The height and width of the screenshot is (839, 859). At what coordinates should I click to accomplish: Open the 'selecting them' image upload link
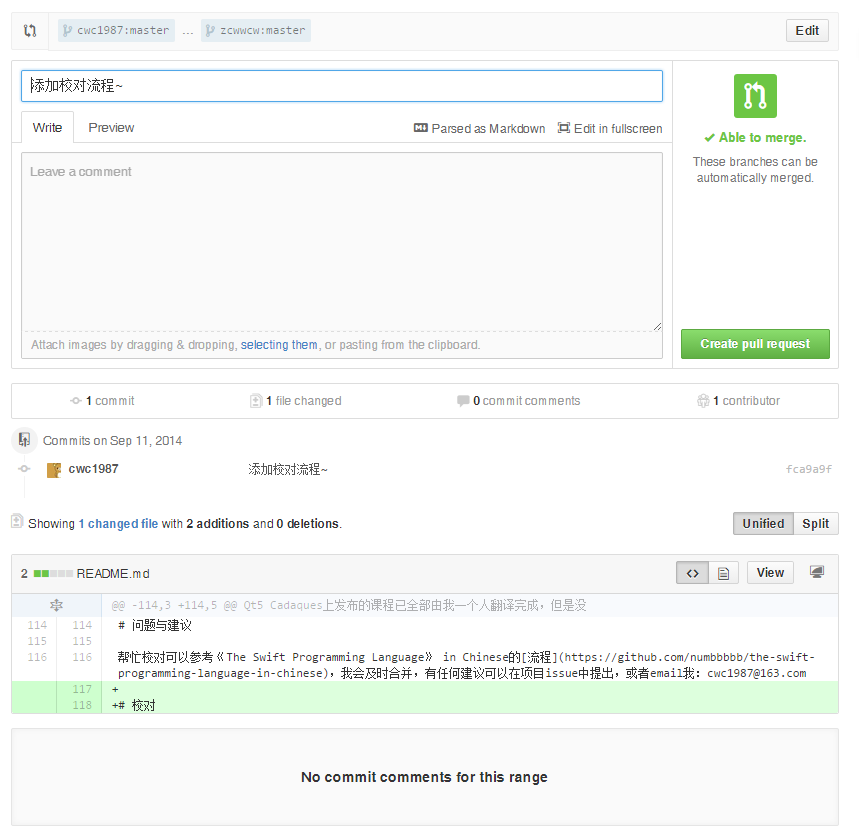click(x=279, y=345)
